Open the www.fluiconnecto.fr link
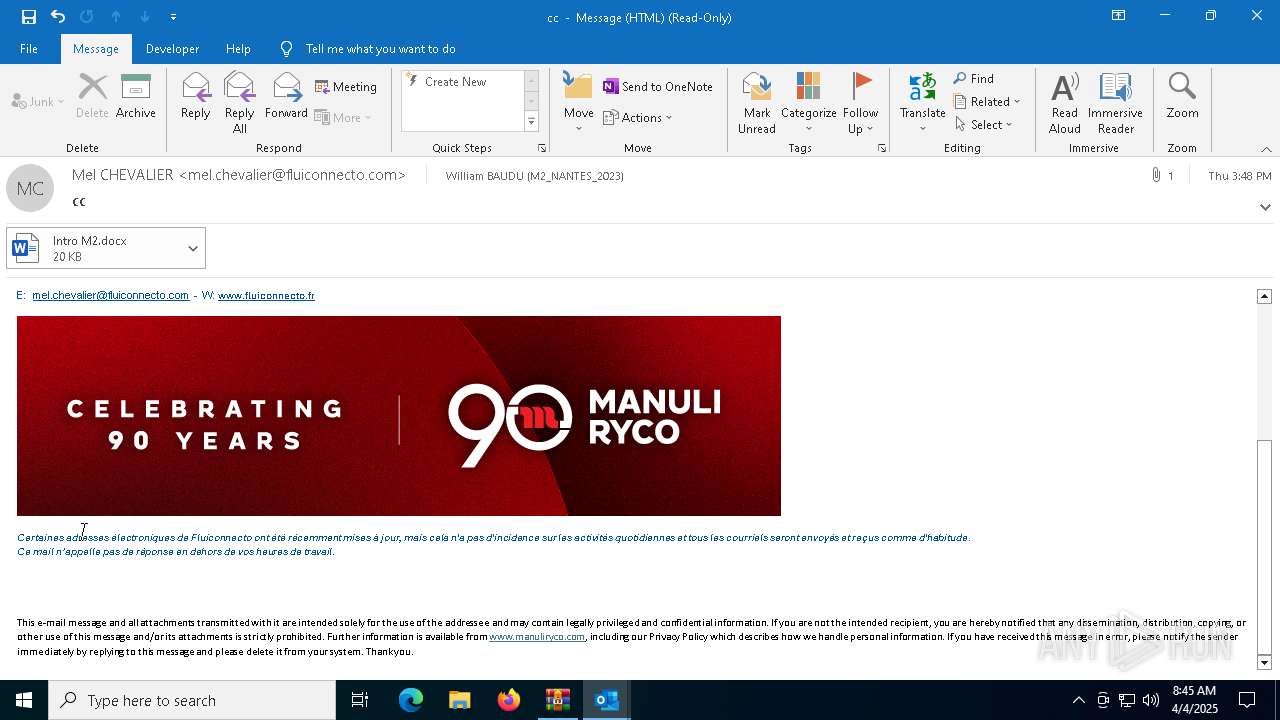 (266, 296)
